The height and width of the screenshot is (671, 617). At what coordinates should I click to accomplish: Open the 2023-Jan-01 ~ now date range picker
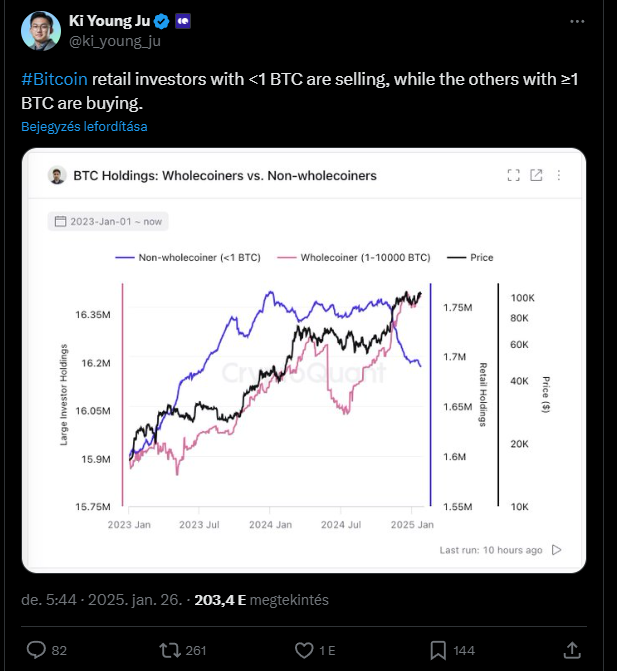pos(108,222)
